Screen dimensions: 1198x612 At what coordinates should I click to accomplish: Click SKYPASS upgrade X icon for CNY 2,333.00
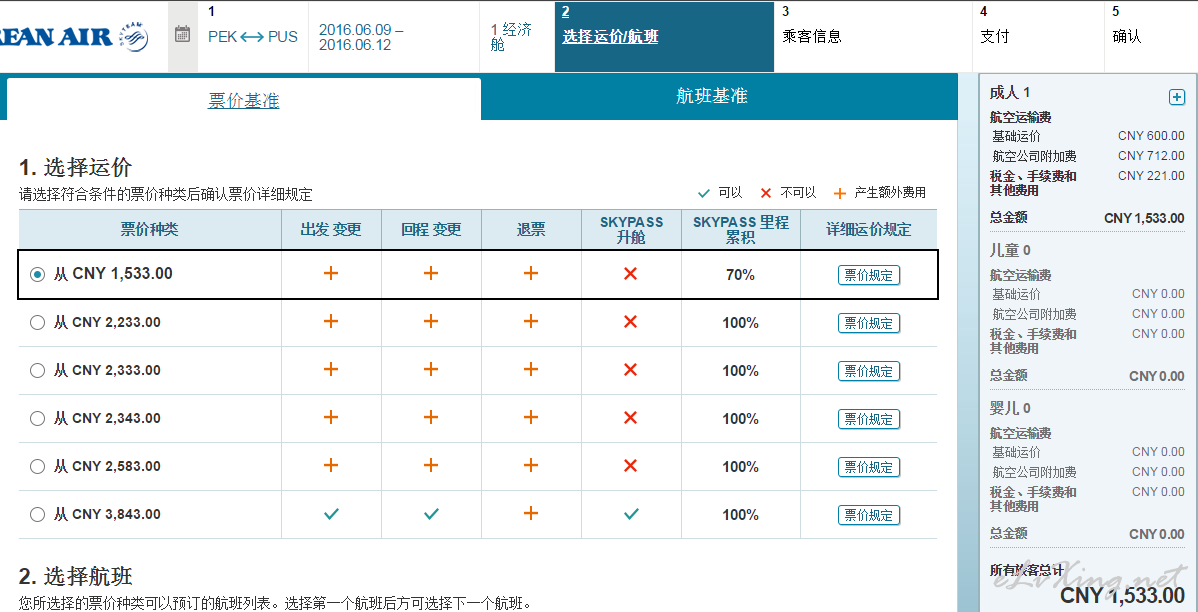[630, 370]
